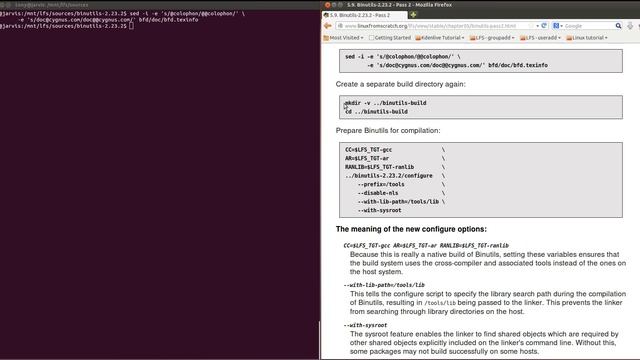Click '--prefix=/tools' option line
The image size is (640, 360).
click(381, 184)
